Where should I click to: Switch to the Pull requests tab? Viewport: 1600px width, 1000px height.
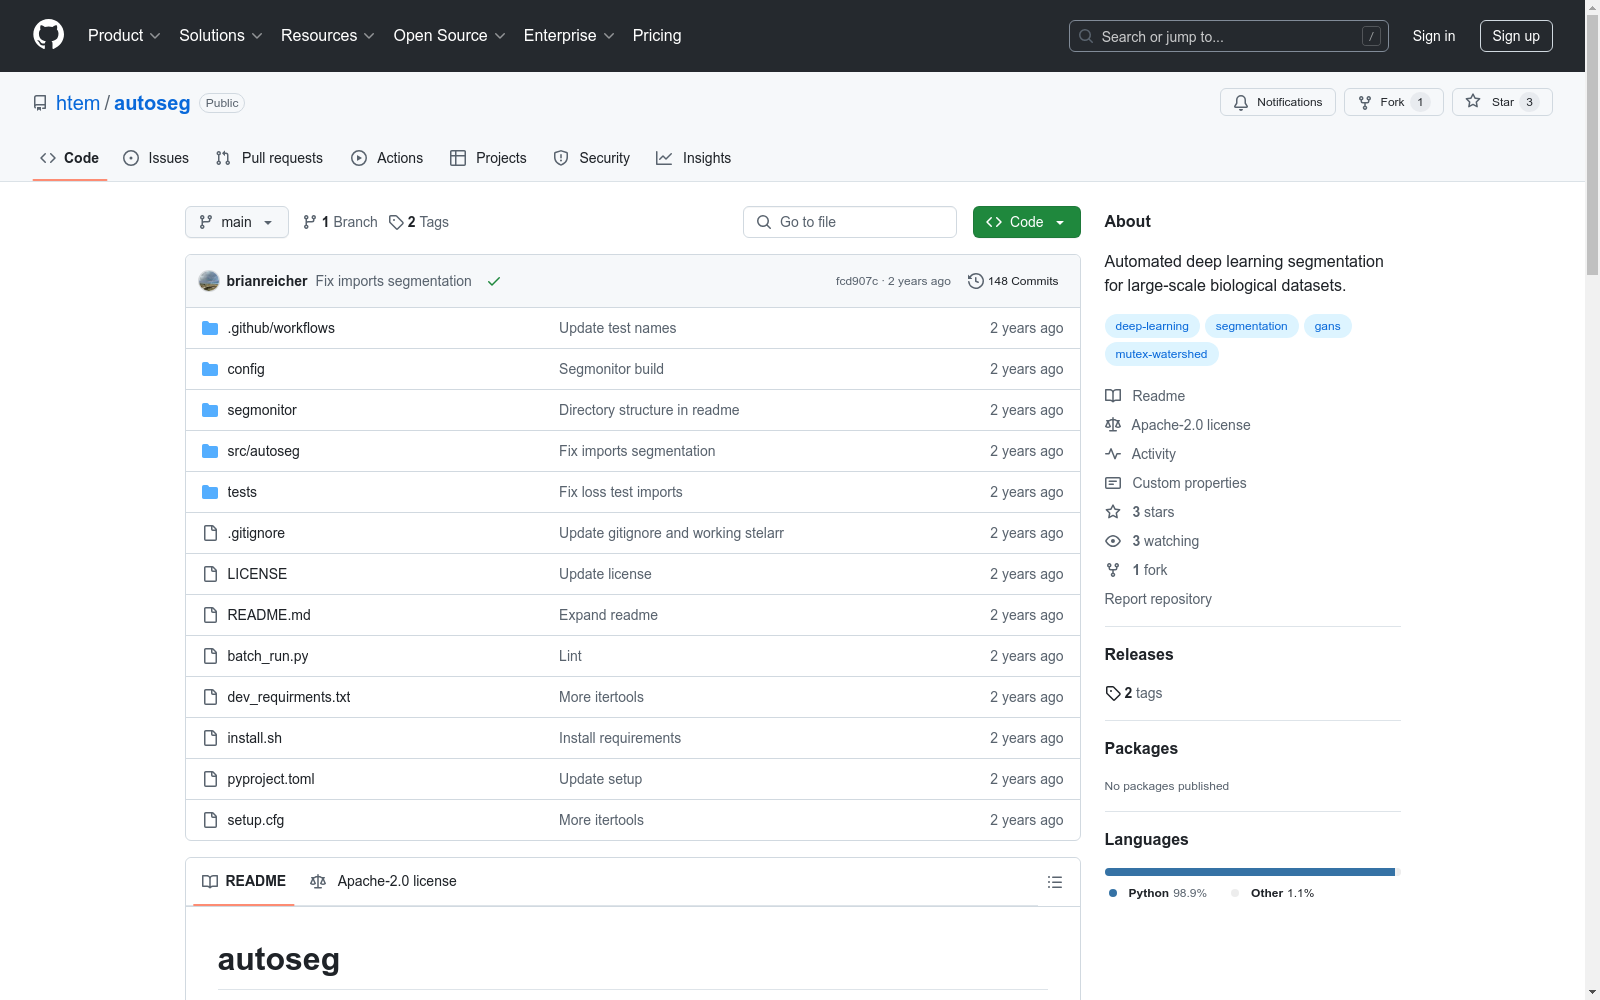[269, 158]
